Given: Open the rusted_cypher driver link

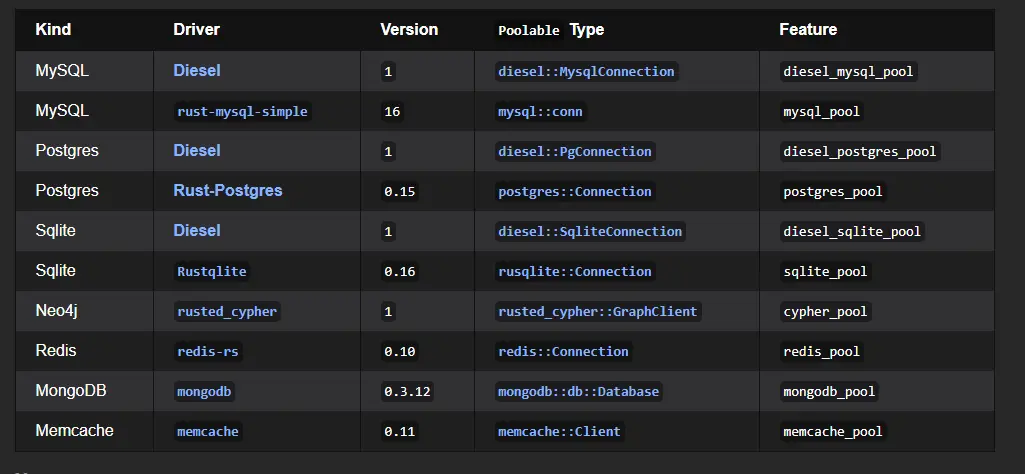Looking at the screenshot, I should tap(227, 311).
